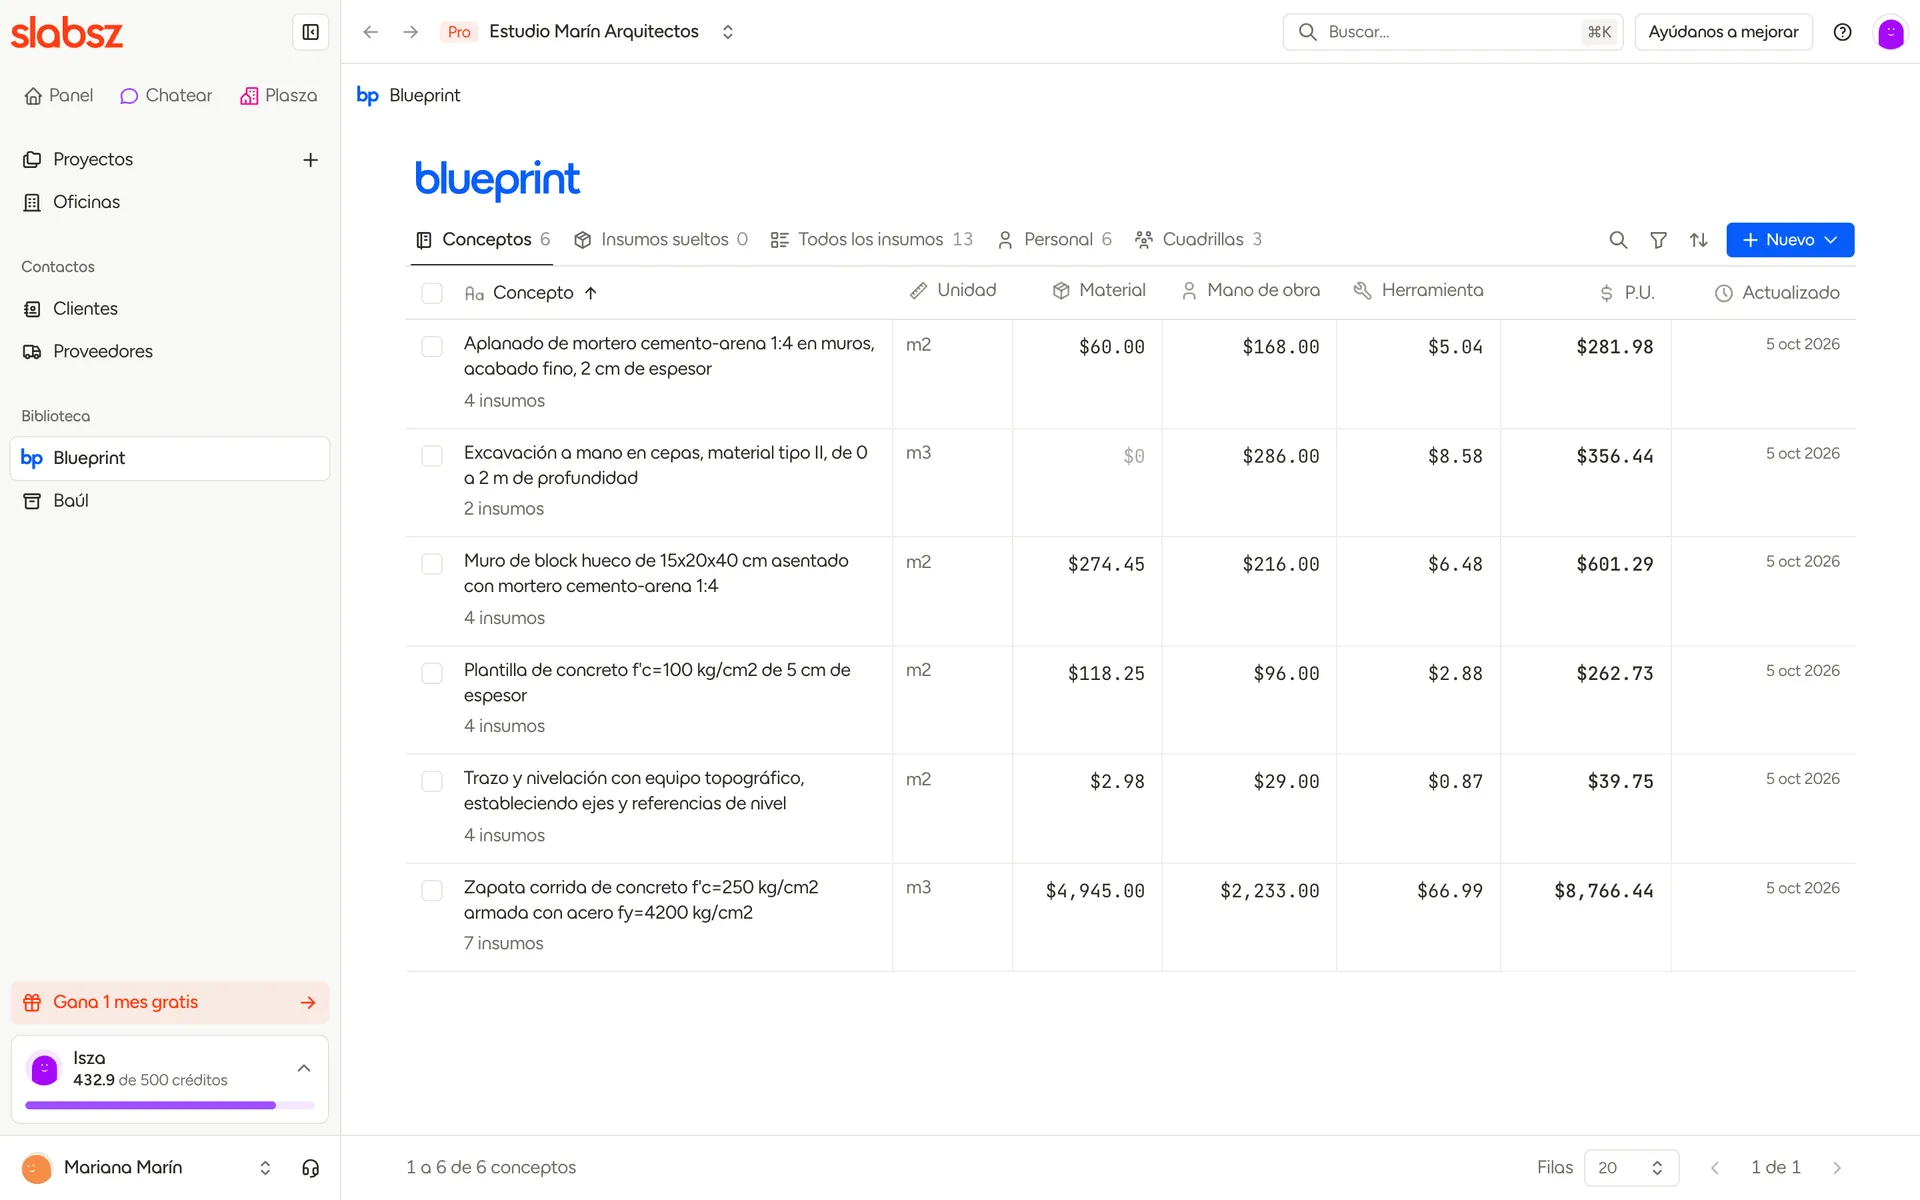Check the Plantilla de concreto row
The image size is (1920, 1200).
pos(432,673)
